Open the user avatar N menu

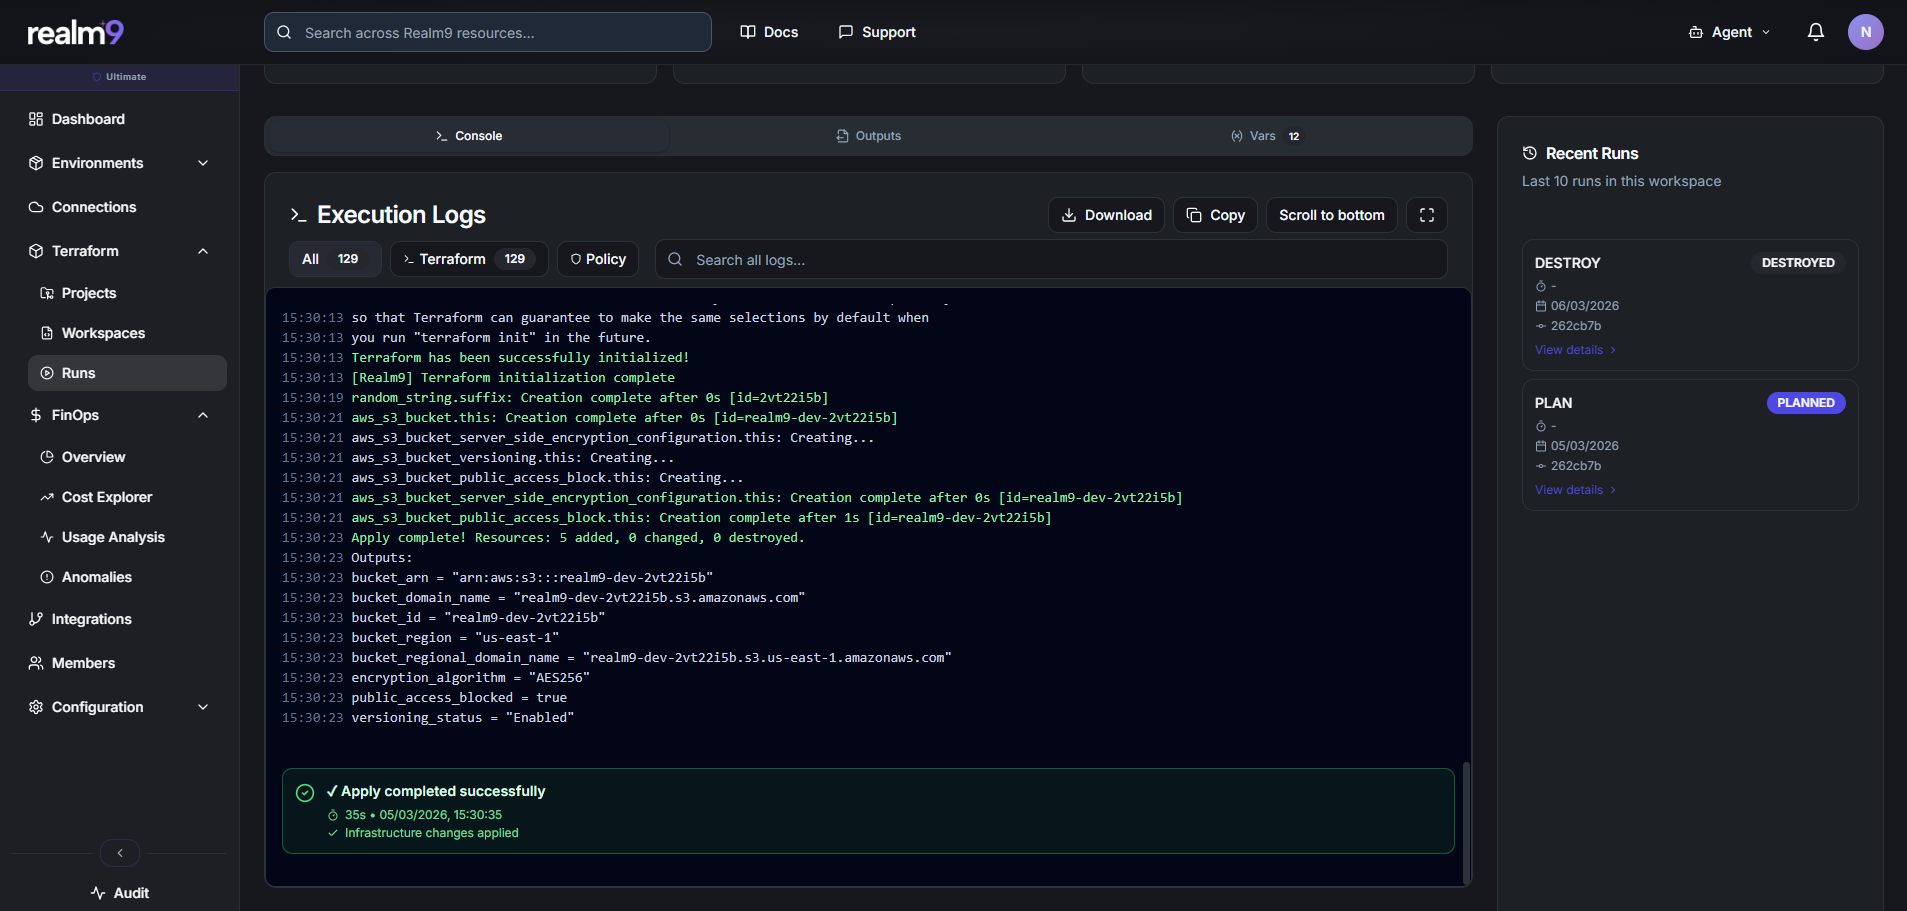[x=1865, y=32]
